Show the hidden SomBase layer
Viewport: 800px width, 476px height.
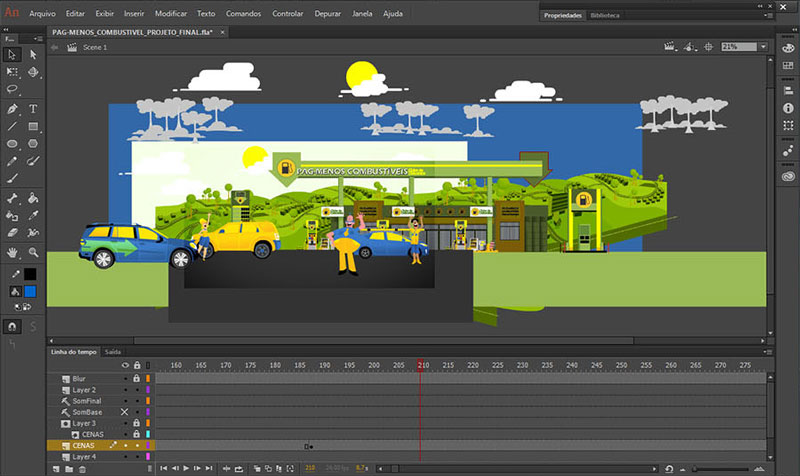124,412
